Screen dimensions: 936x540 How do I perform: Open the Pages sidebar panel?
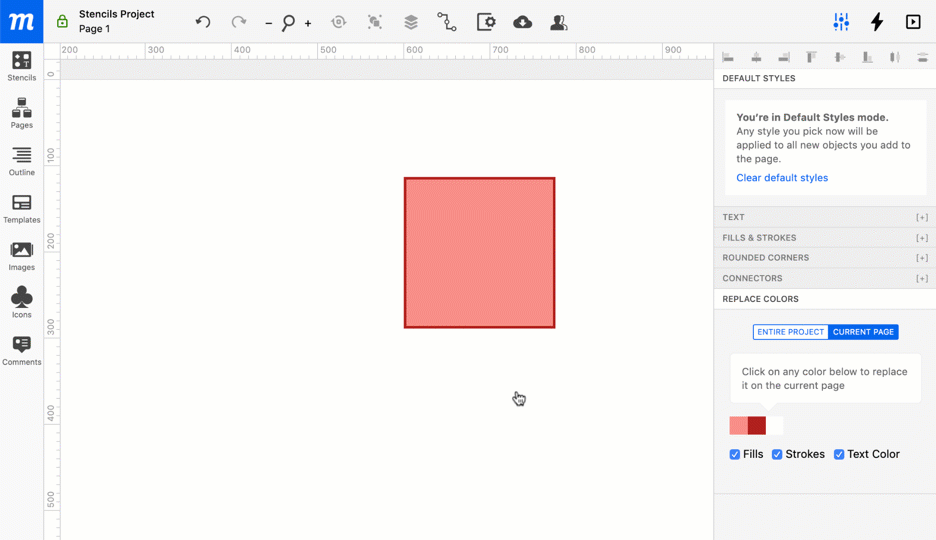pos(21,113)
